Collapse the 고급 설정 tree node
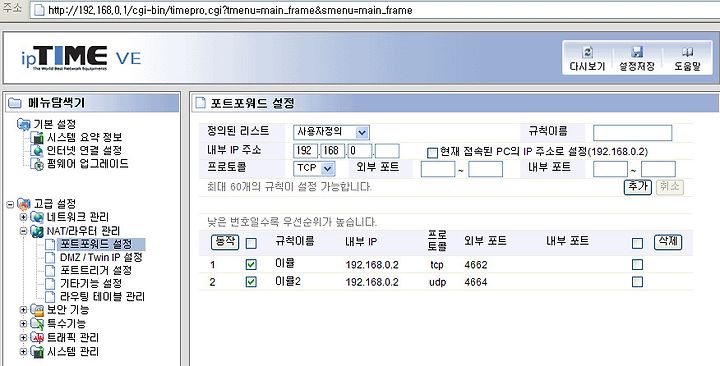Image resolution: width=720 pixels, height=366 pixels. coord(10,204)
